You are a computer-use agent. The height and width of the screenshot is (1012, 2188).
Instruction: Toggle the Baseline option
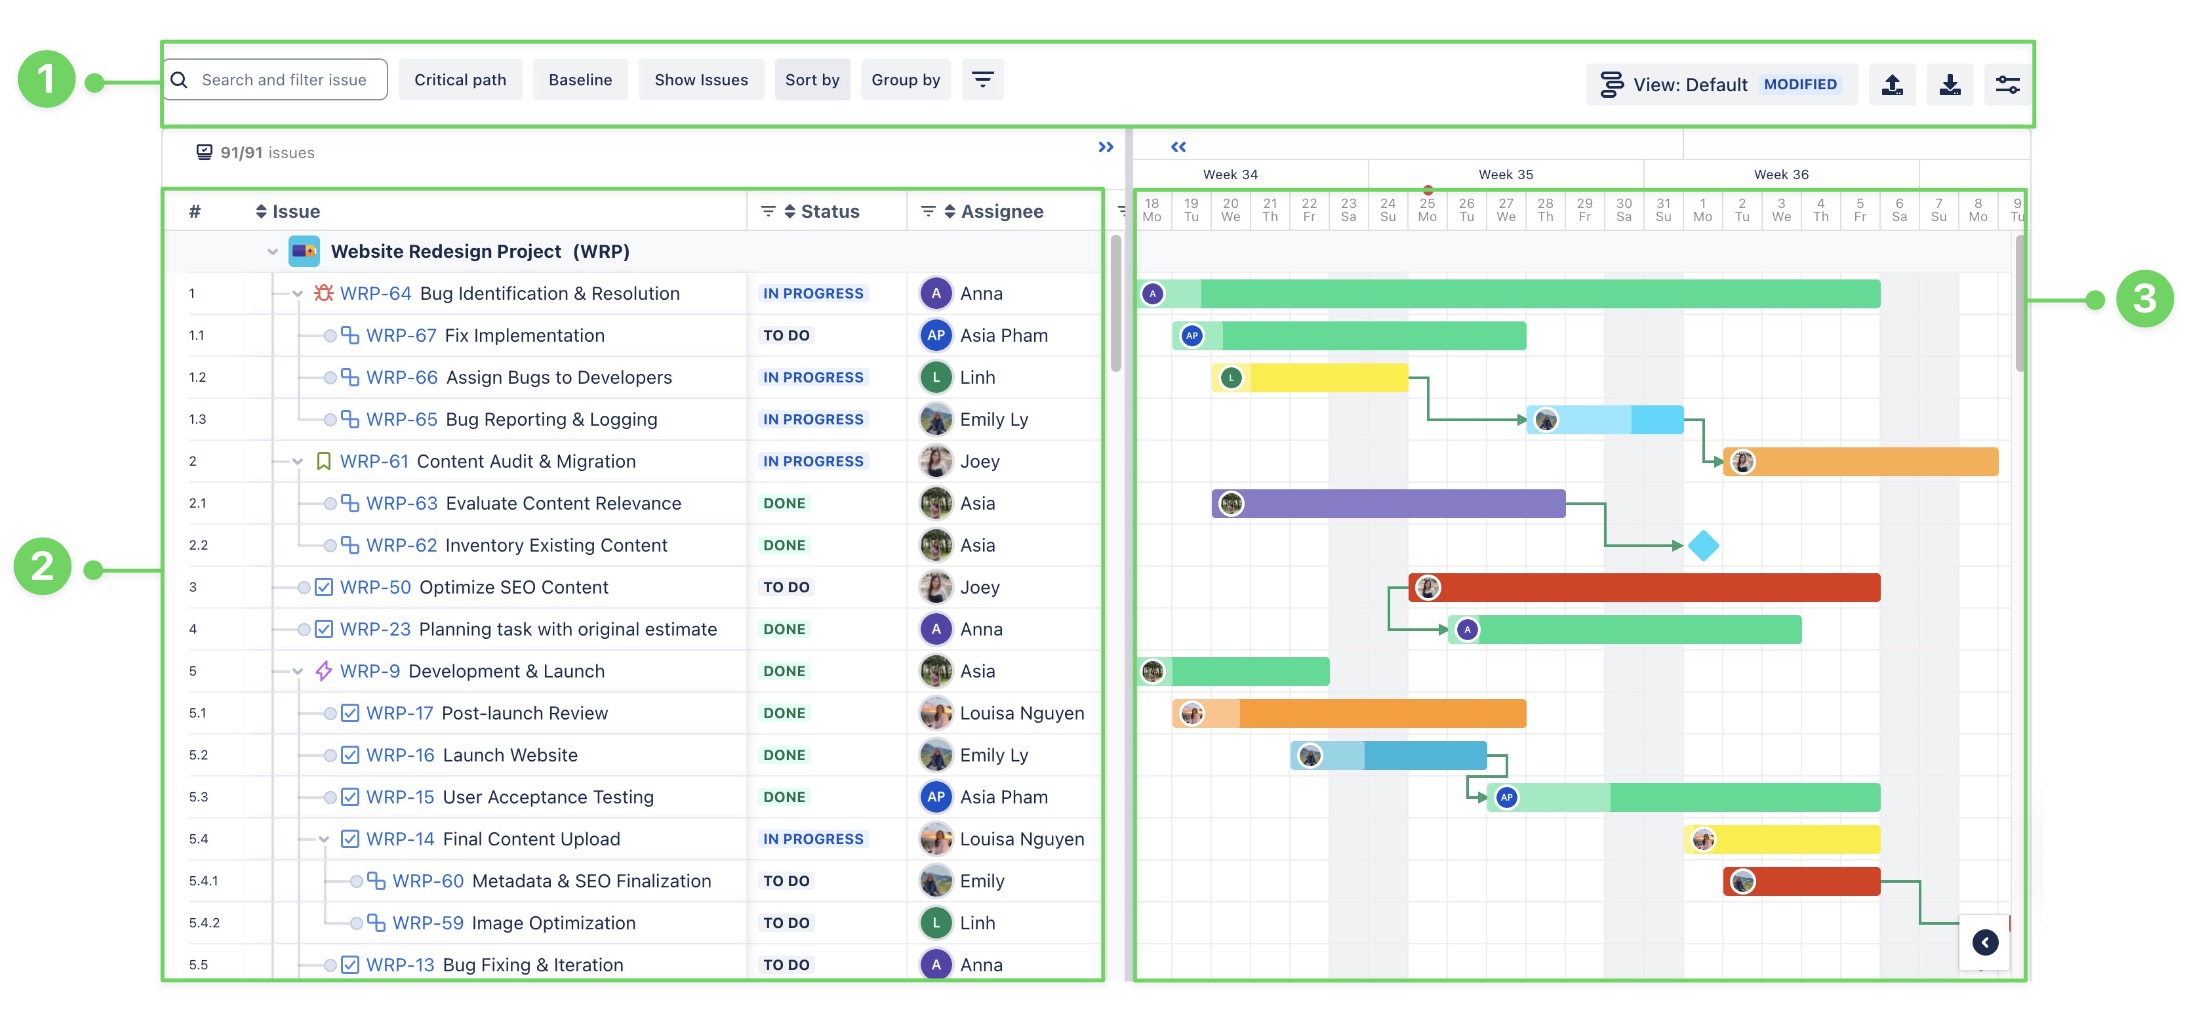[580, 80]
